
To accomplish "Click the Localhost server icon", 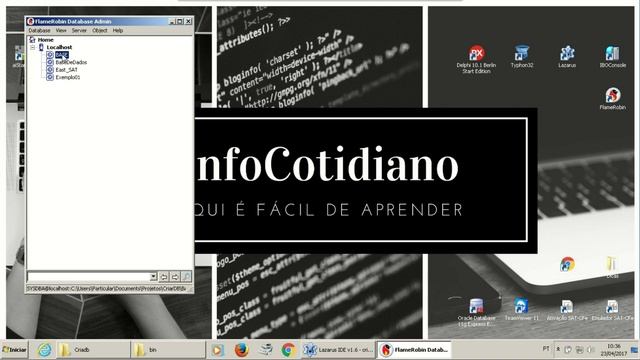I will click(41, 47).
